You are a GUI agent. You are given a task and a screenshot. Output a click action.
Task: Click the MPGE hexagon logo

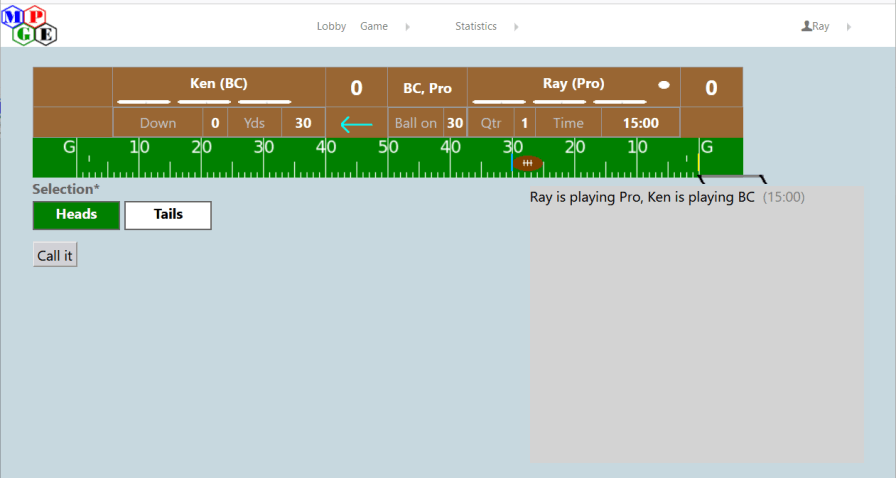29,26
